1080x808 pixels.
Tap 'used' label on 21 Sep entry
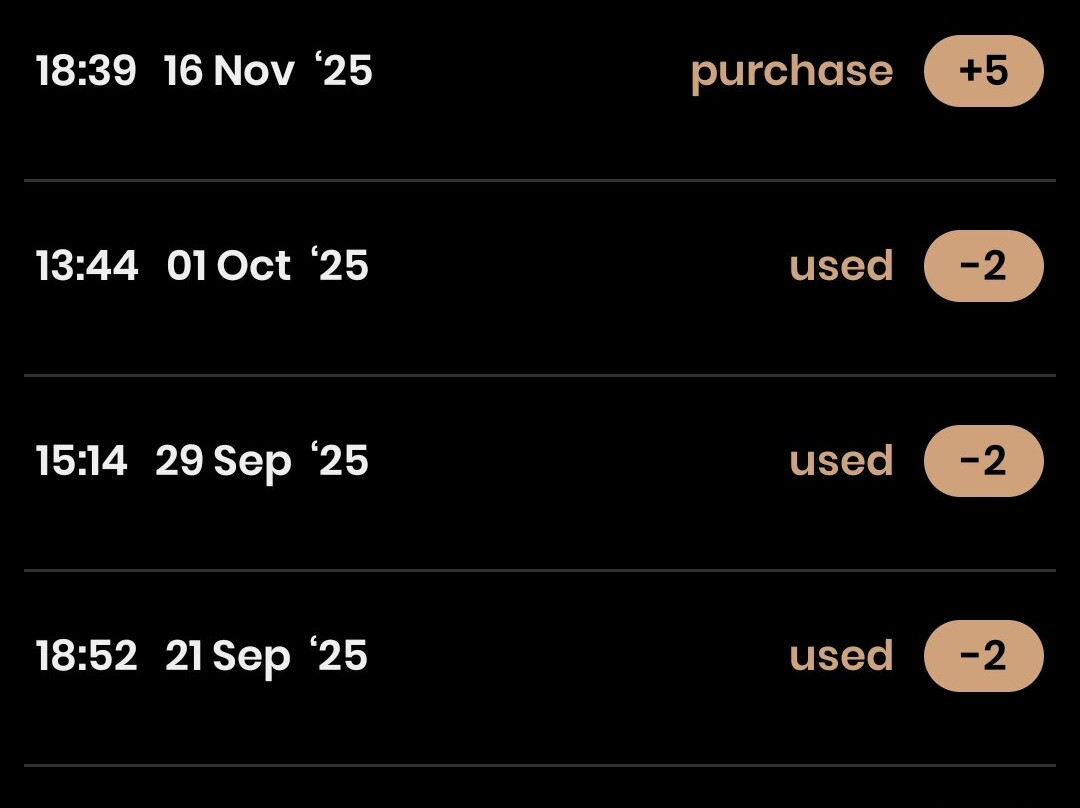pyautogui.click(x=841, y=656)
